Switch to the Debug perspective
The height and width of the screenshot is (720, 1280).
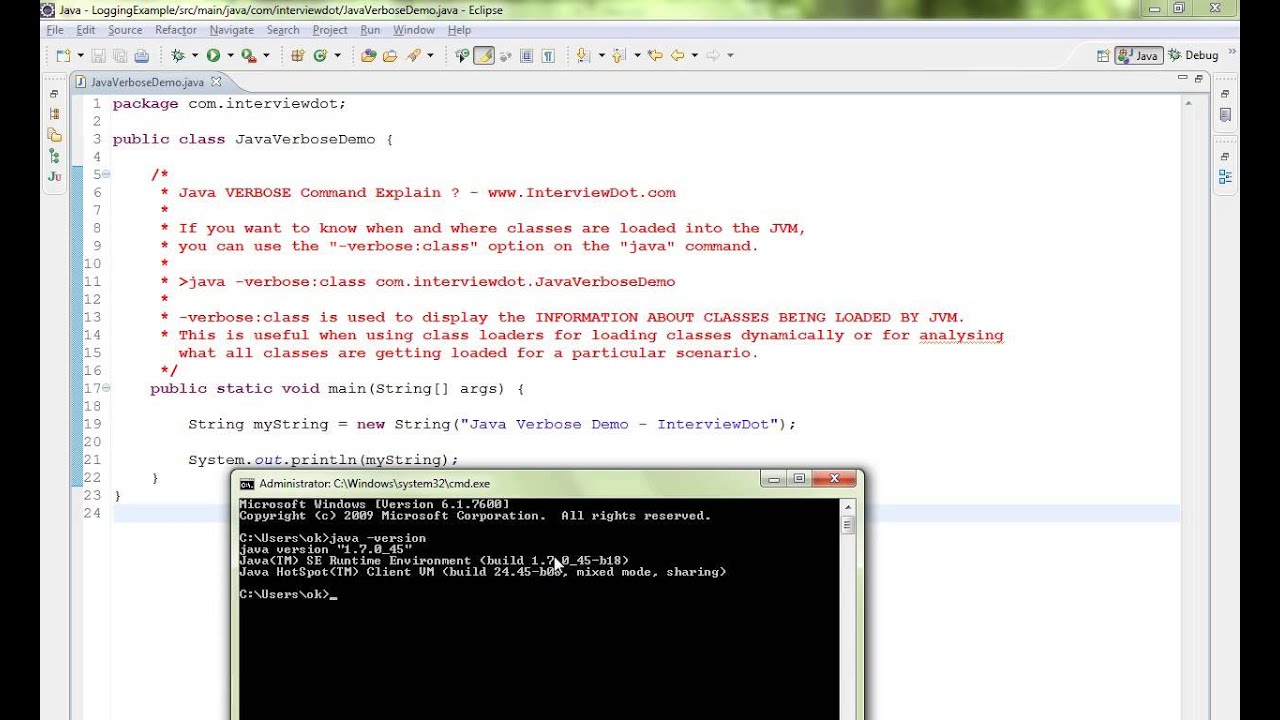[1194, 56]
